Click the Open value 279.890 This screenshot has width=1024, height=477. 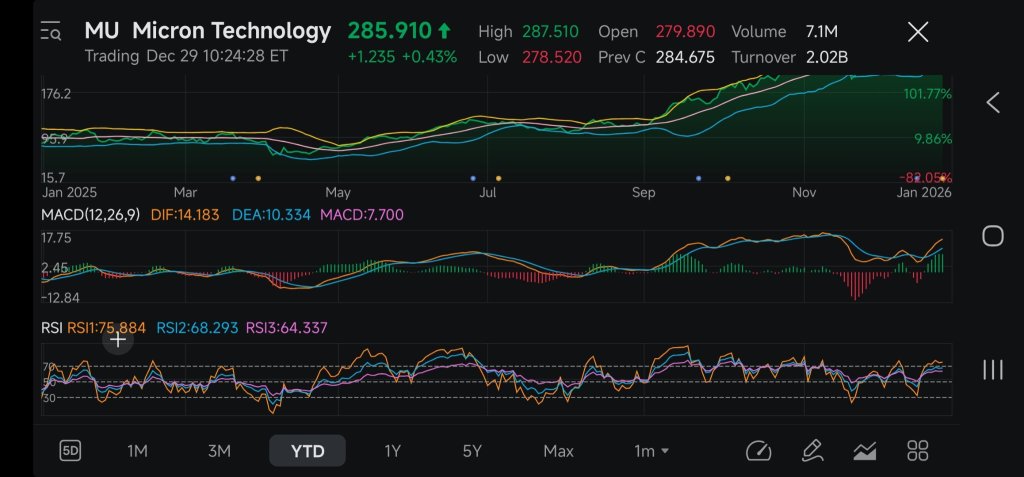coord(685,31)
